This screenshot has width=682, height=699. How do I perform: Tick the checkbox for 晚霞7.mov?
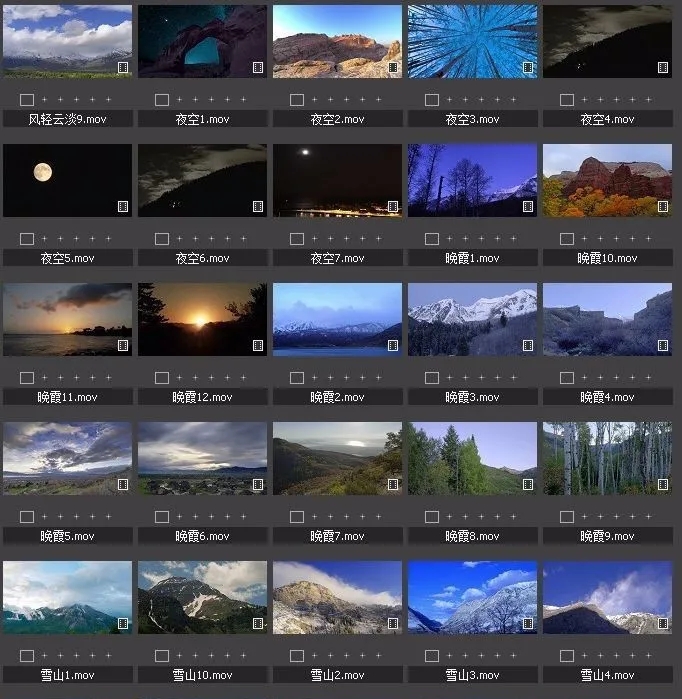297,517
